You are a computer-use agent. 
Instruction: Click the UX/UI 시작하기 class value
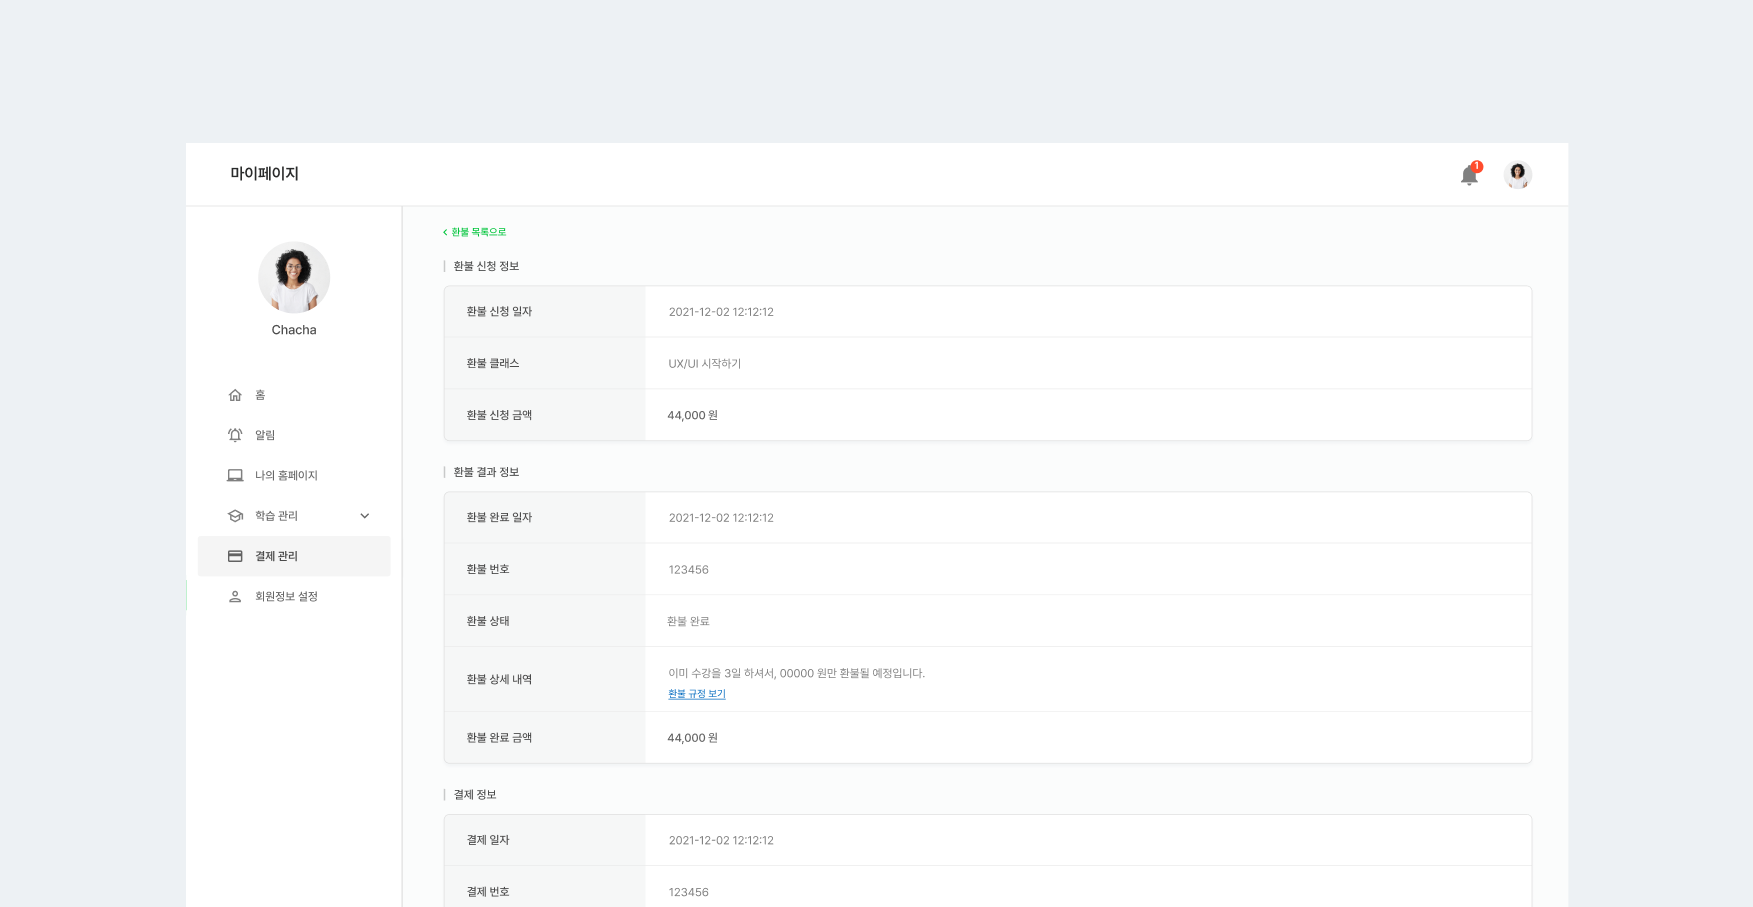(705, 364)
